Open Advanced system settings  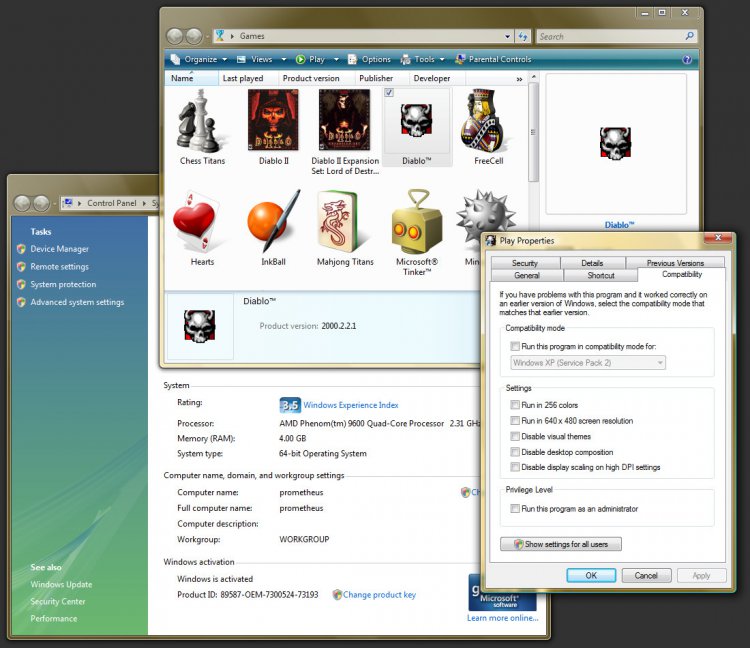77,302
